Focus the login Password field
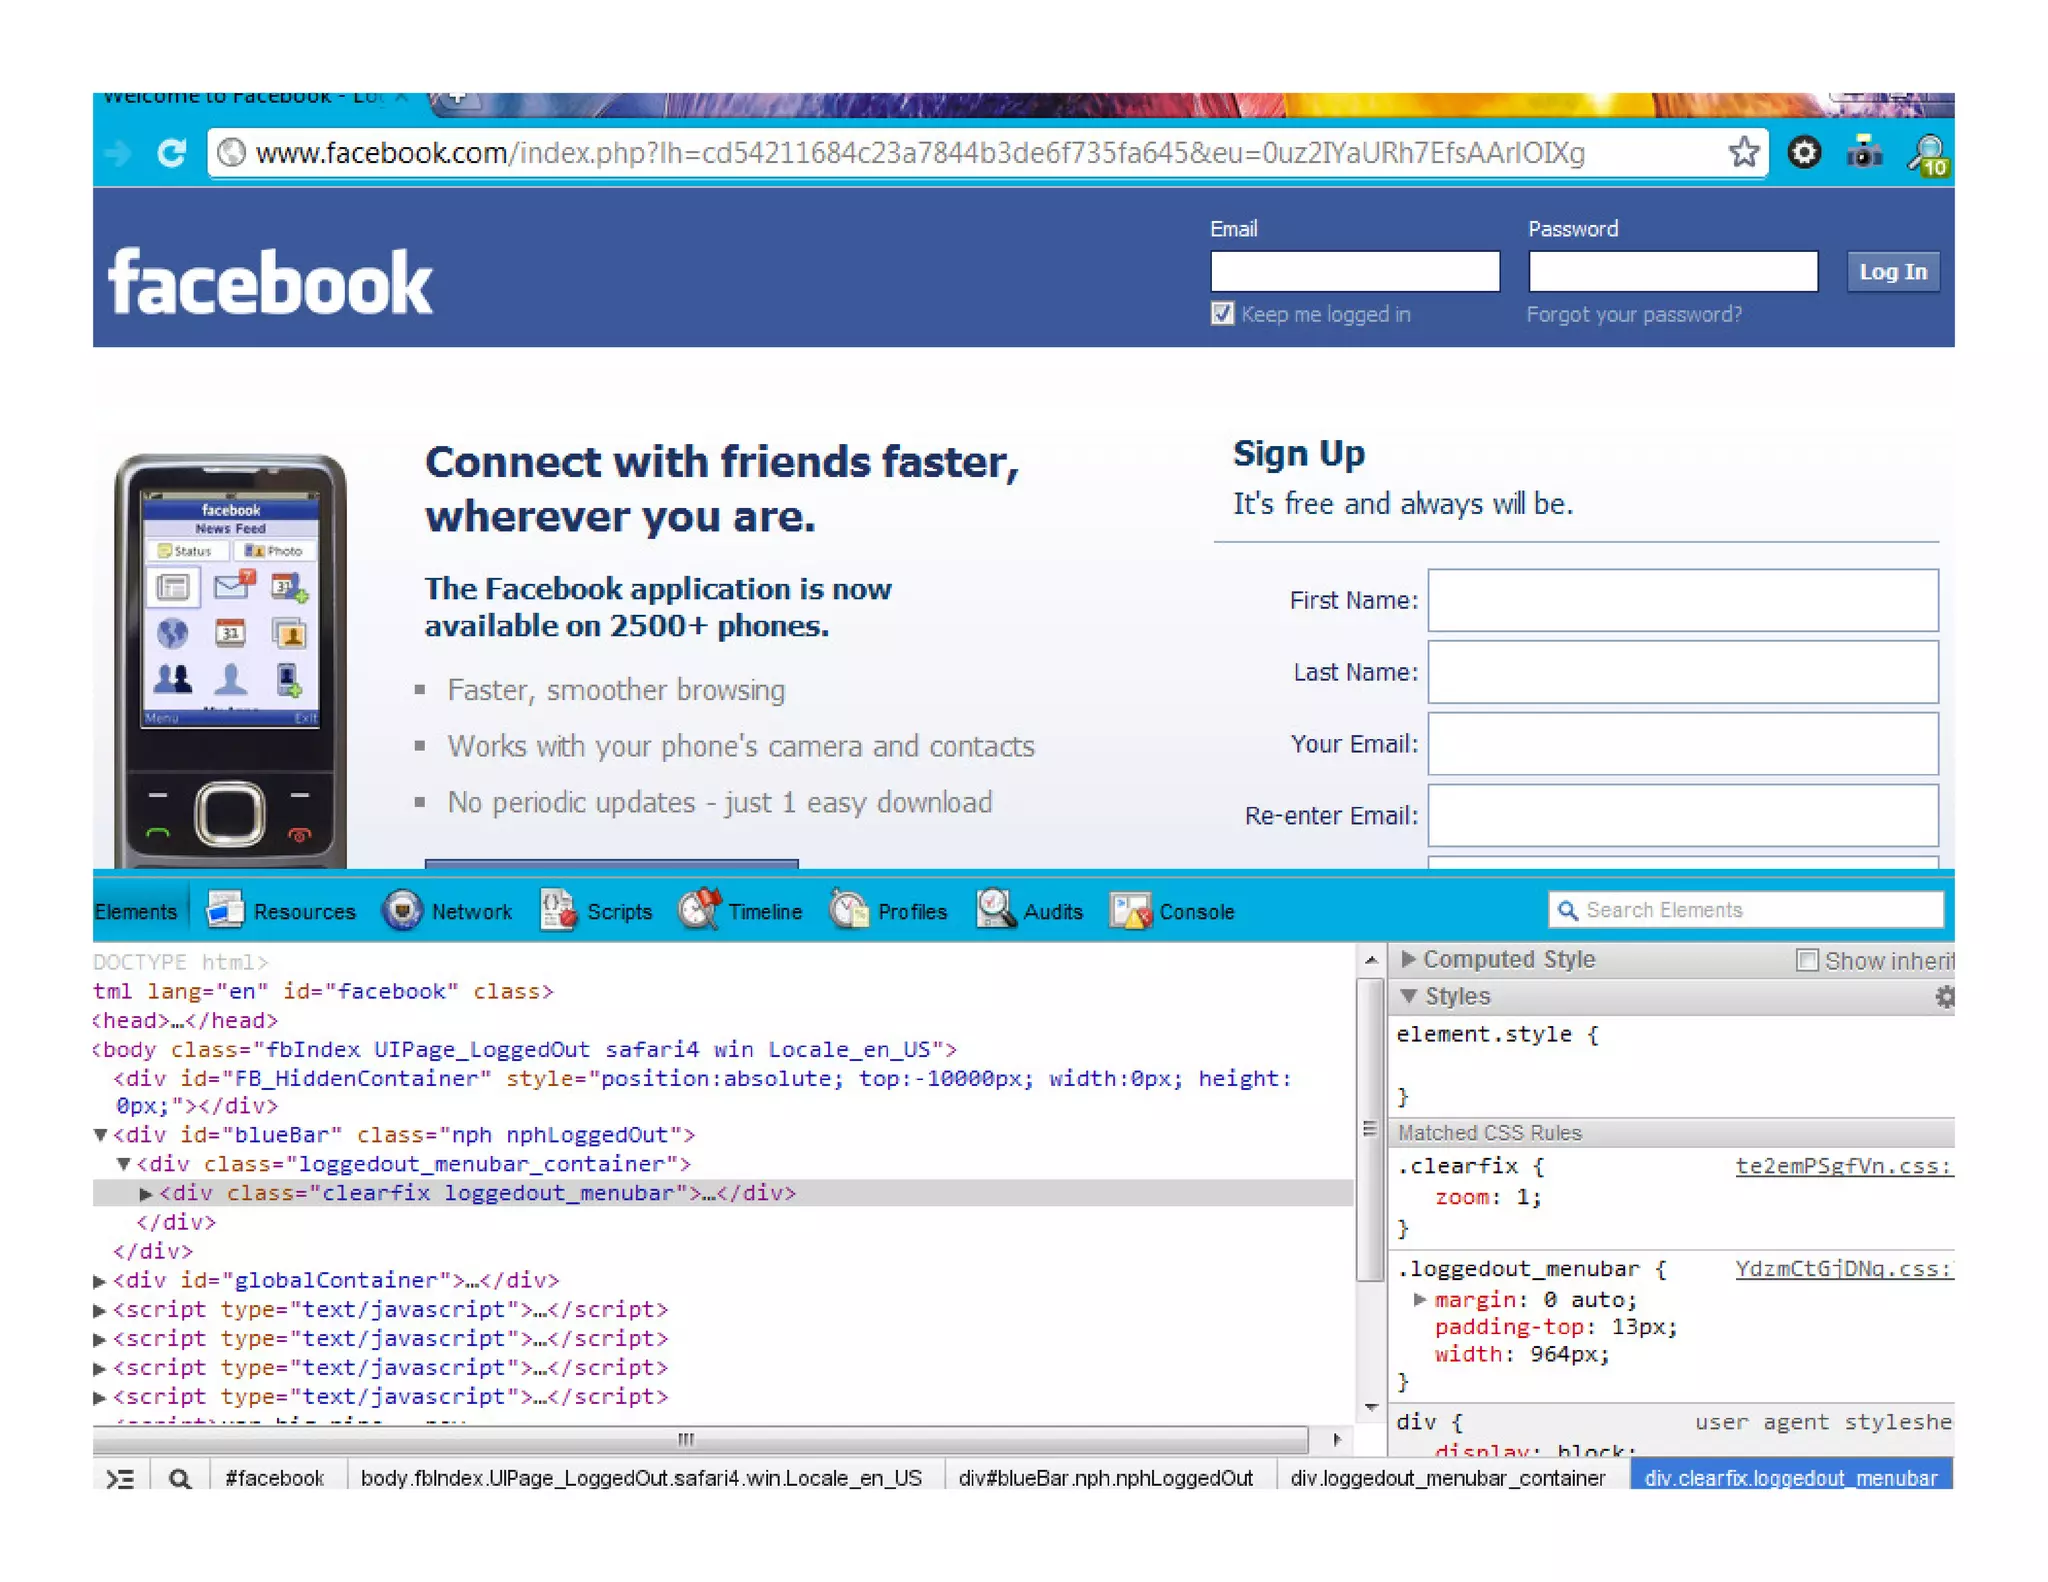This screenshot has height=1582, width=2048. point(1672,271)
